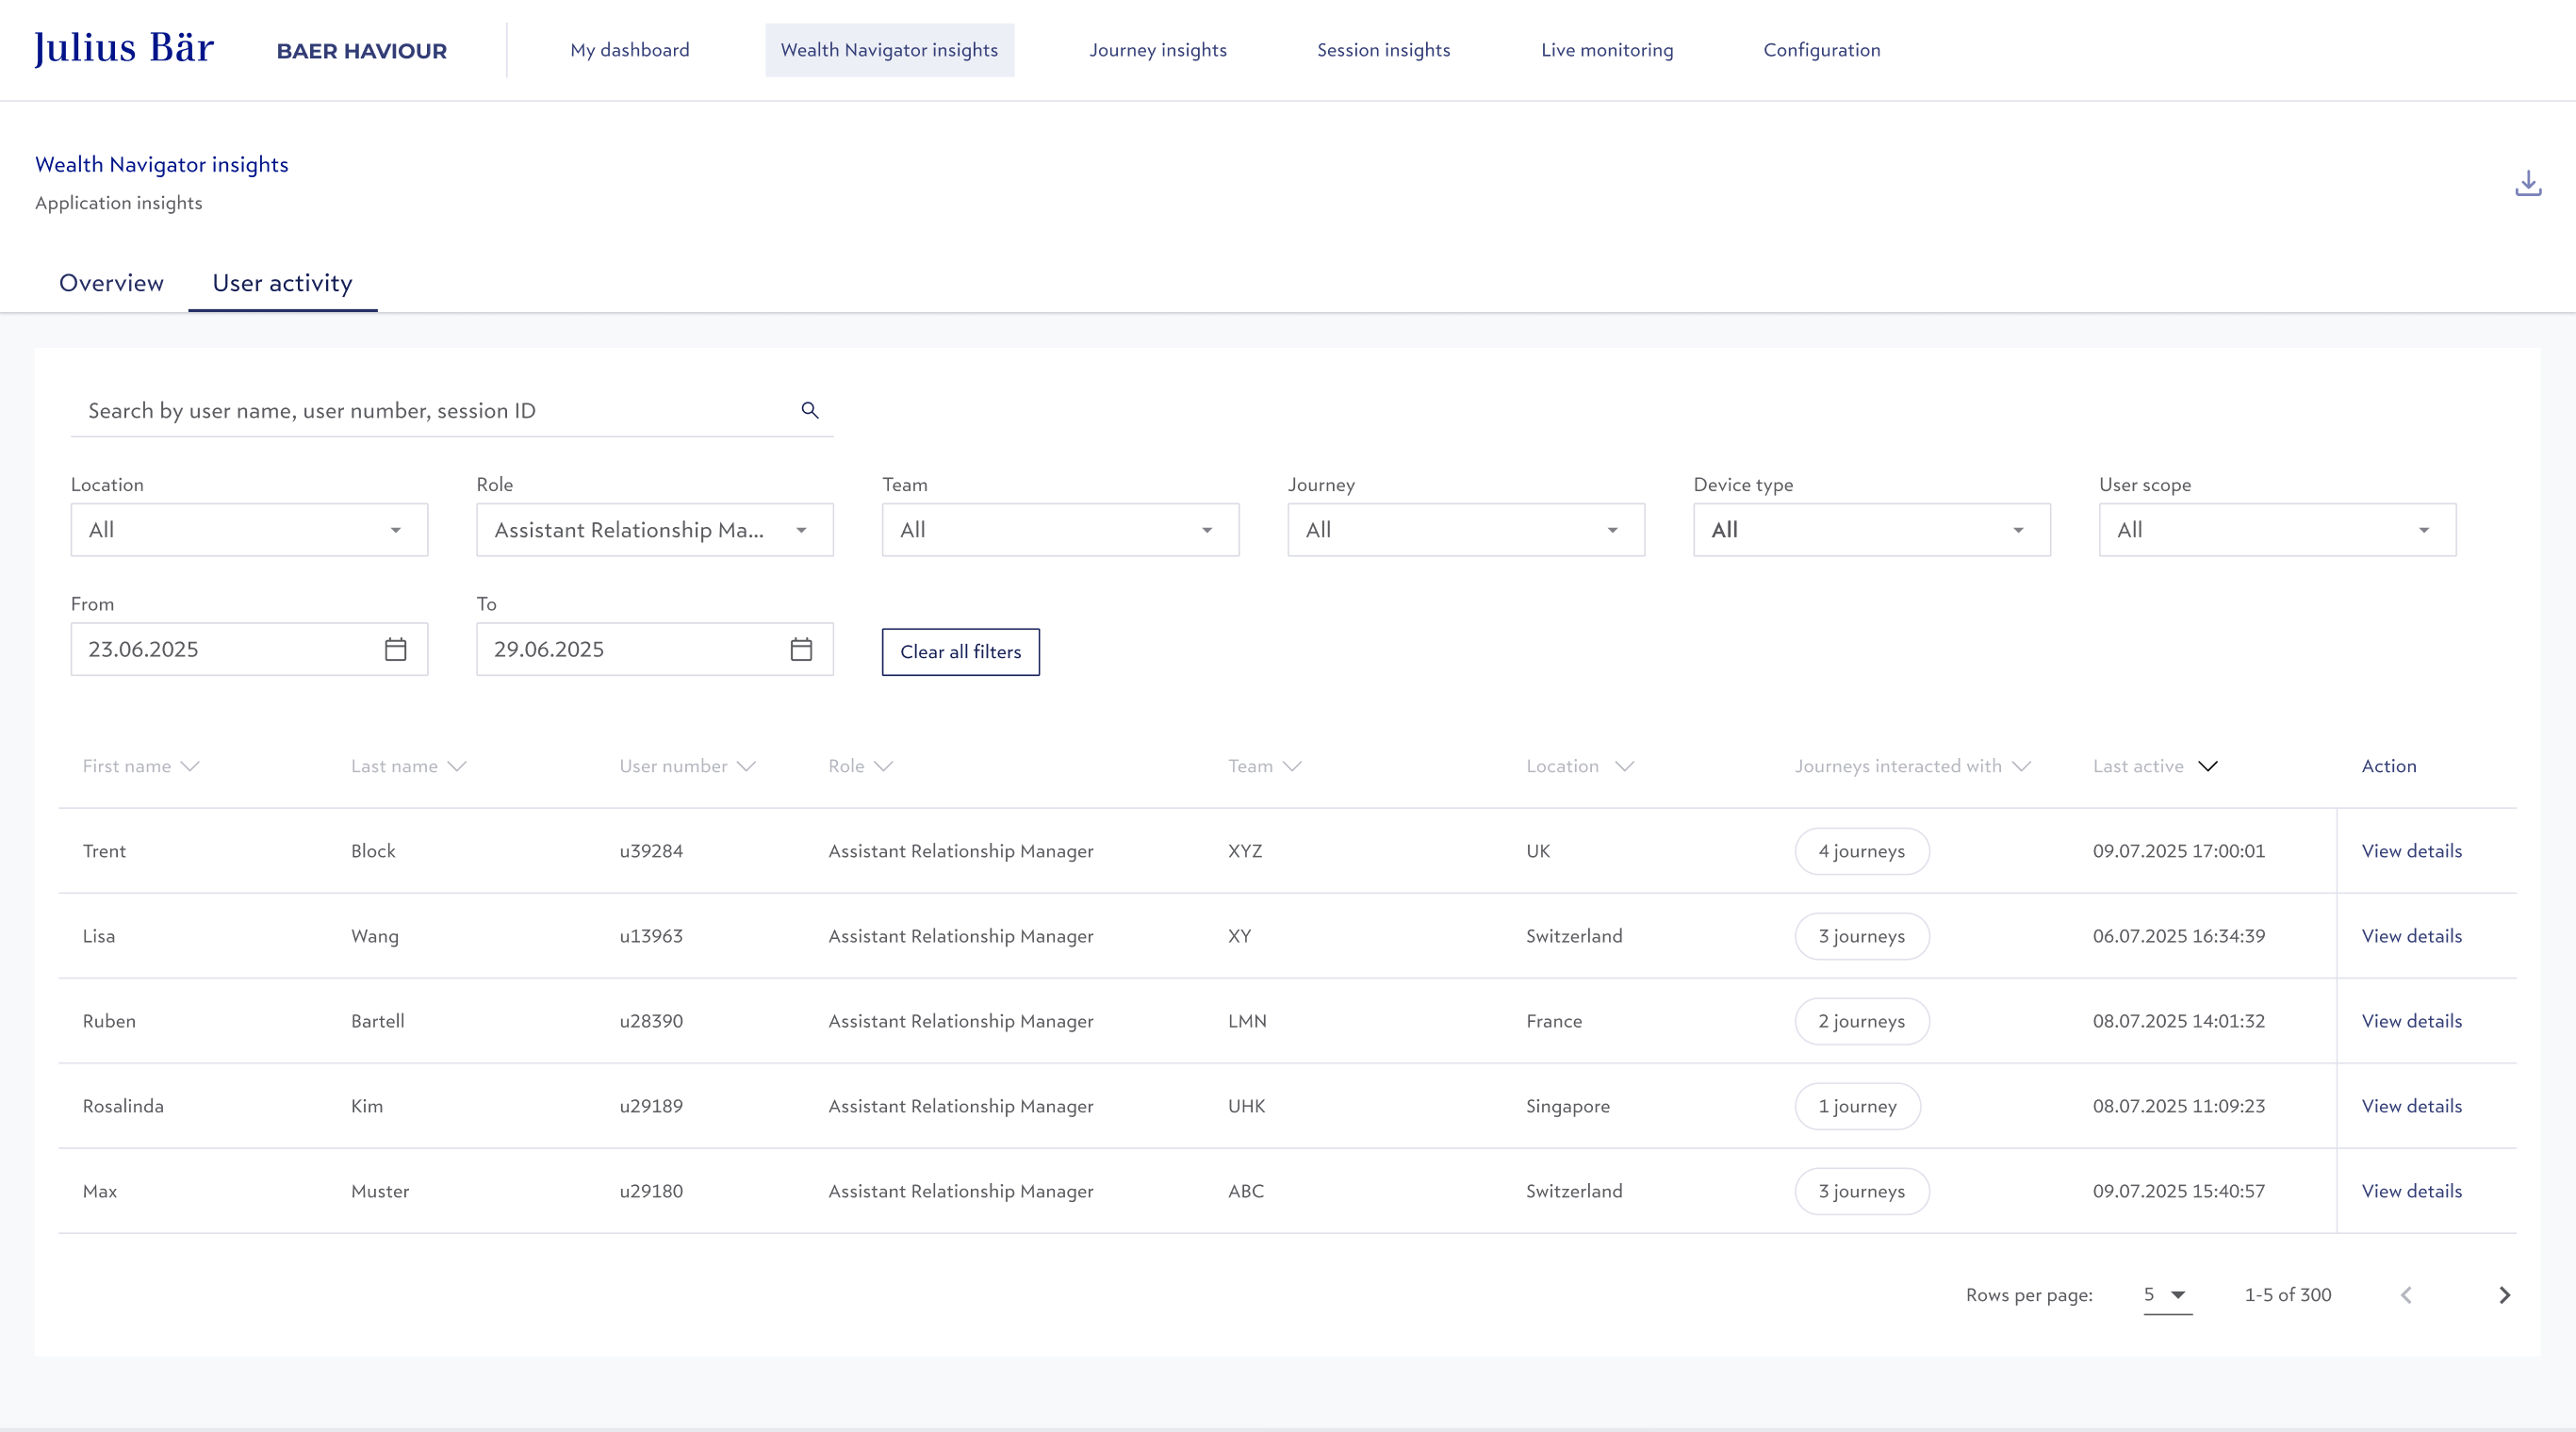Focus the user search input field
2576x1432 pixels.
452,411
